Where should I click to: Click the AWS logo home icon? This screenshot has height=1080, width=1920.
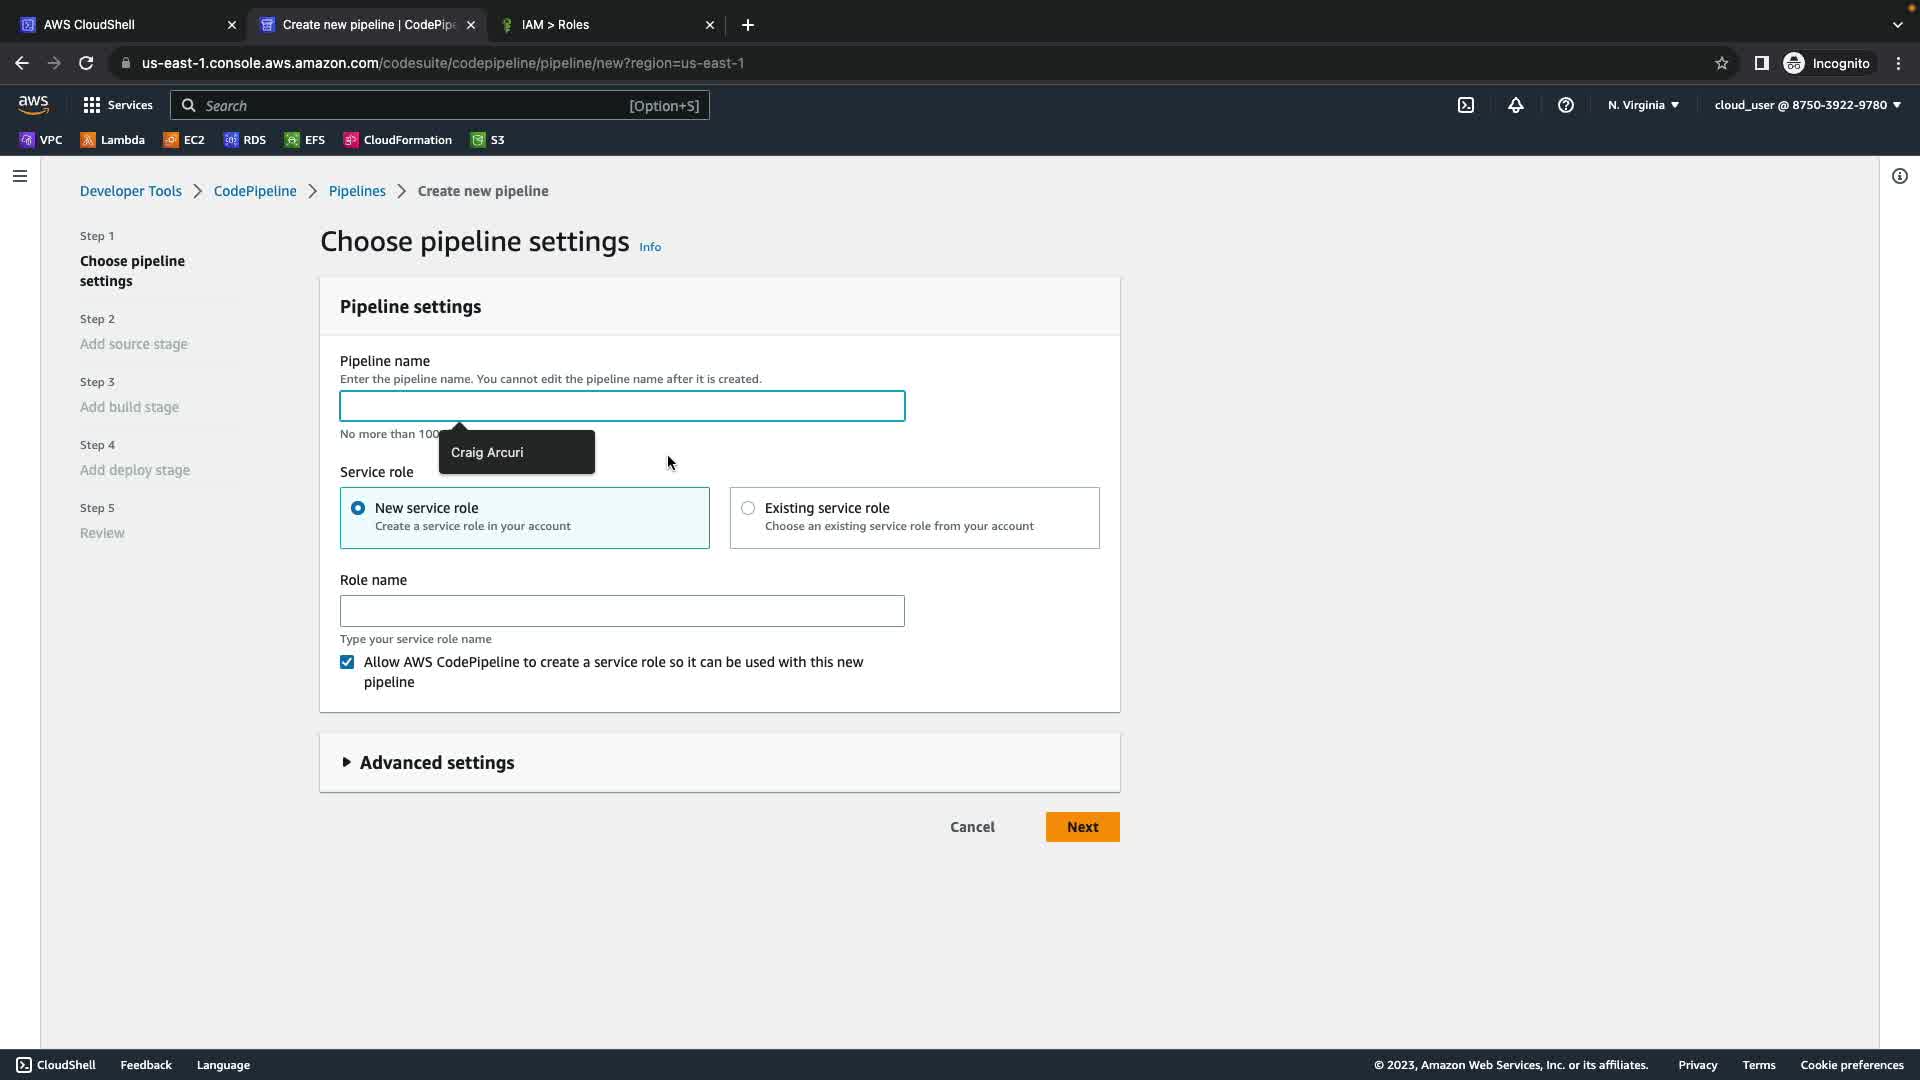pos(33,105)
